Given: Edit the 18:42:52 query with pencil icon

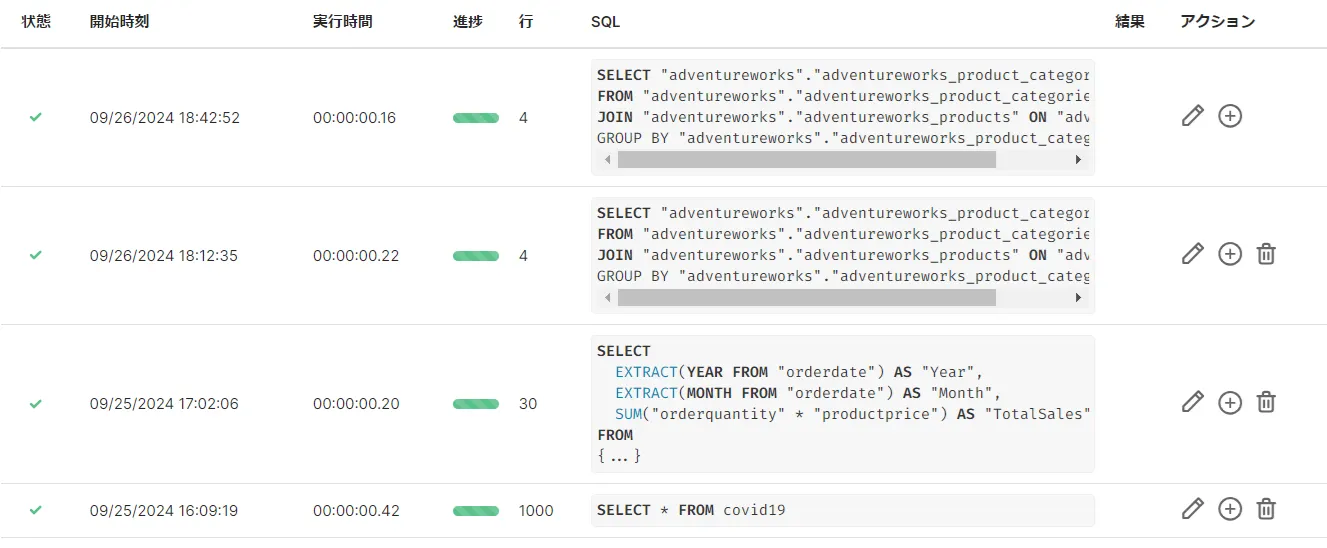Looking at the screenshot, I should (1192, 116).
